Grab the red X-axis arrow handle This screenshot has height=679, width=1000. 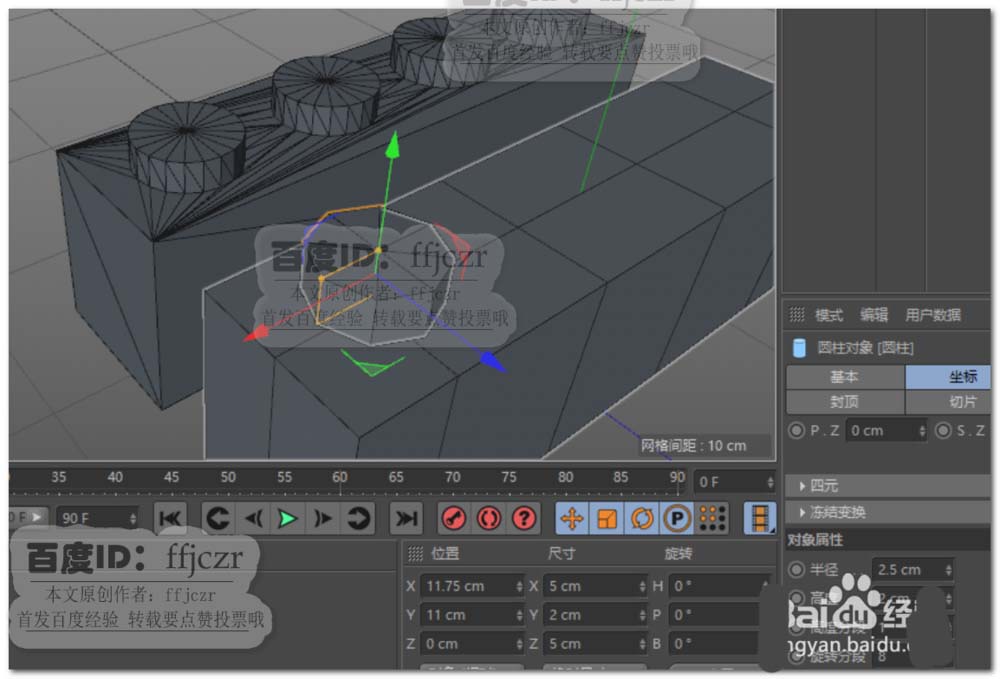click(256, 333)
